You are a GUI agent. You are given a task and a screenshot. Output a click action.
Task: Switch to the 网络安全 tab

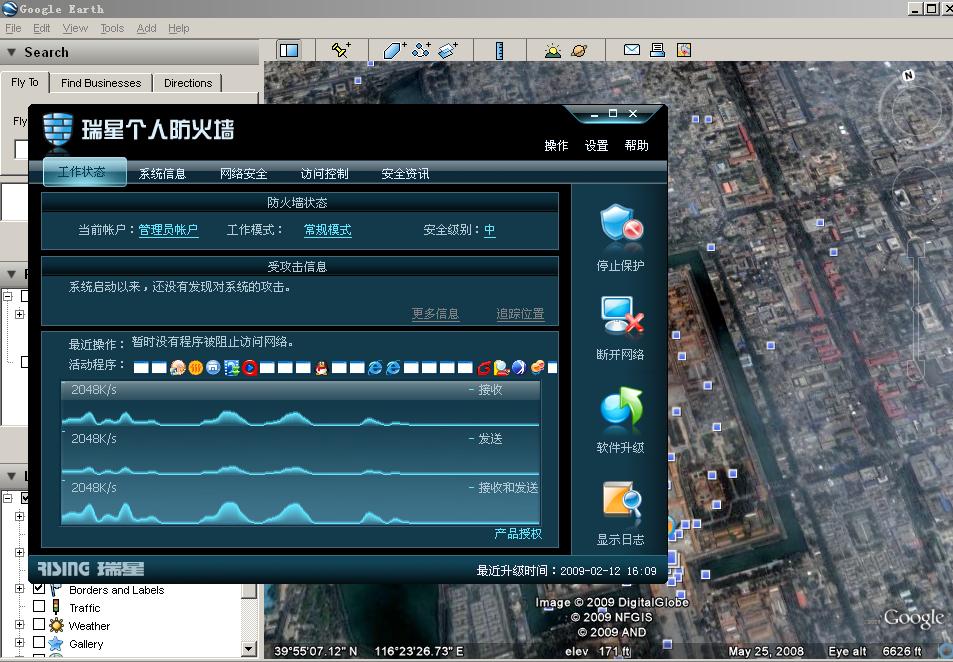point(243,174)
